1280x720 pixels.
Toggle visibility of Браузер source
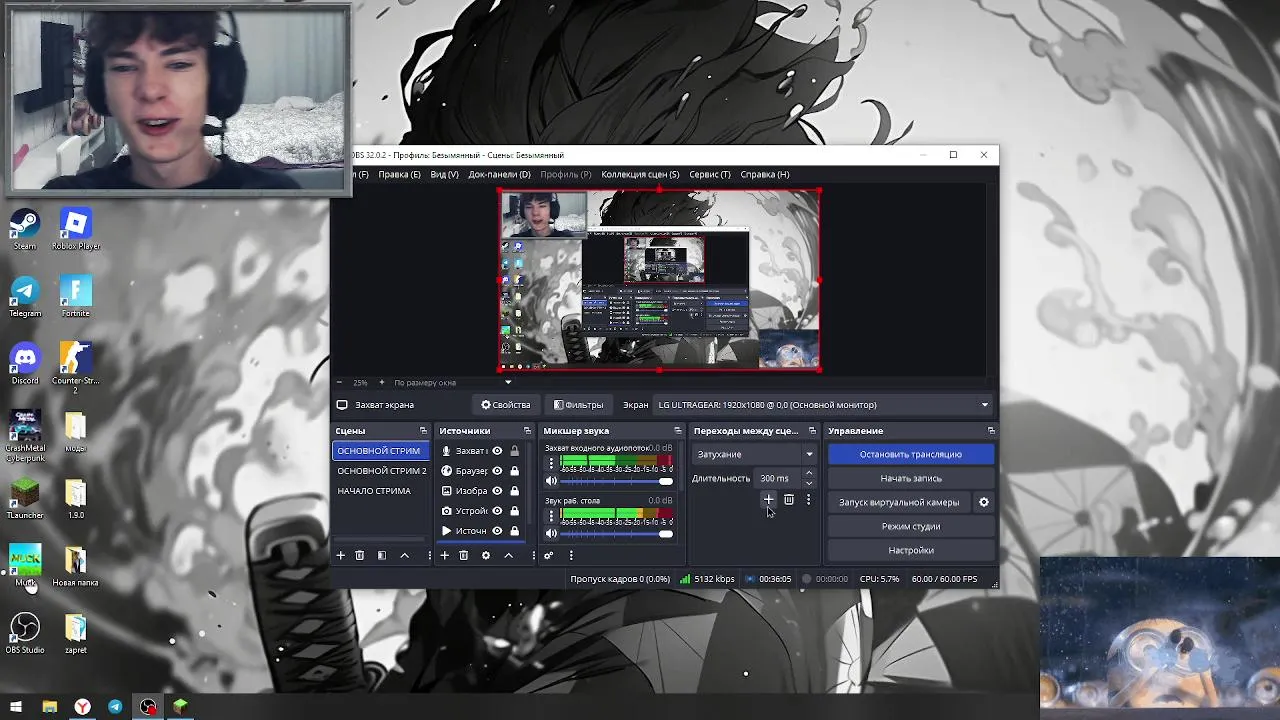point(497,471)
